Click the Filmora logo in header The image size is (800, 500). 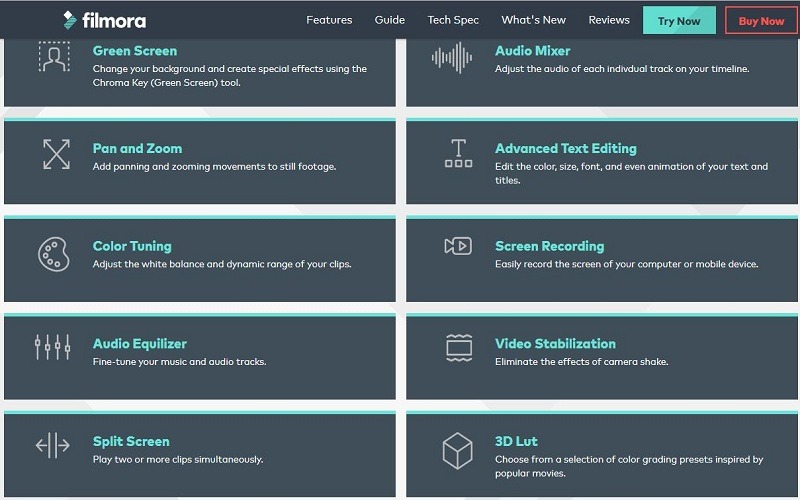103,20
